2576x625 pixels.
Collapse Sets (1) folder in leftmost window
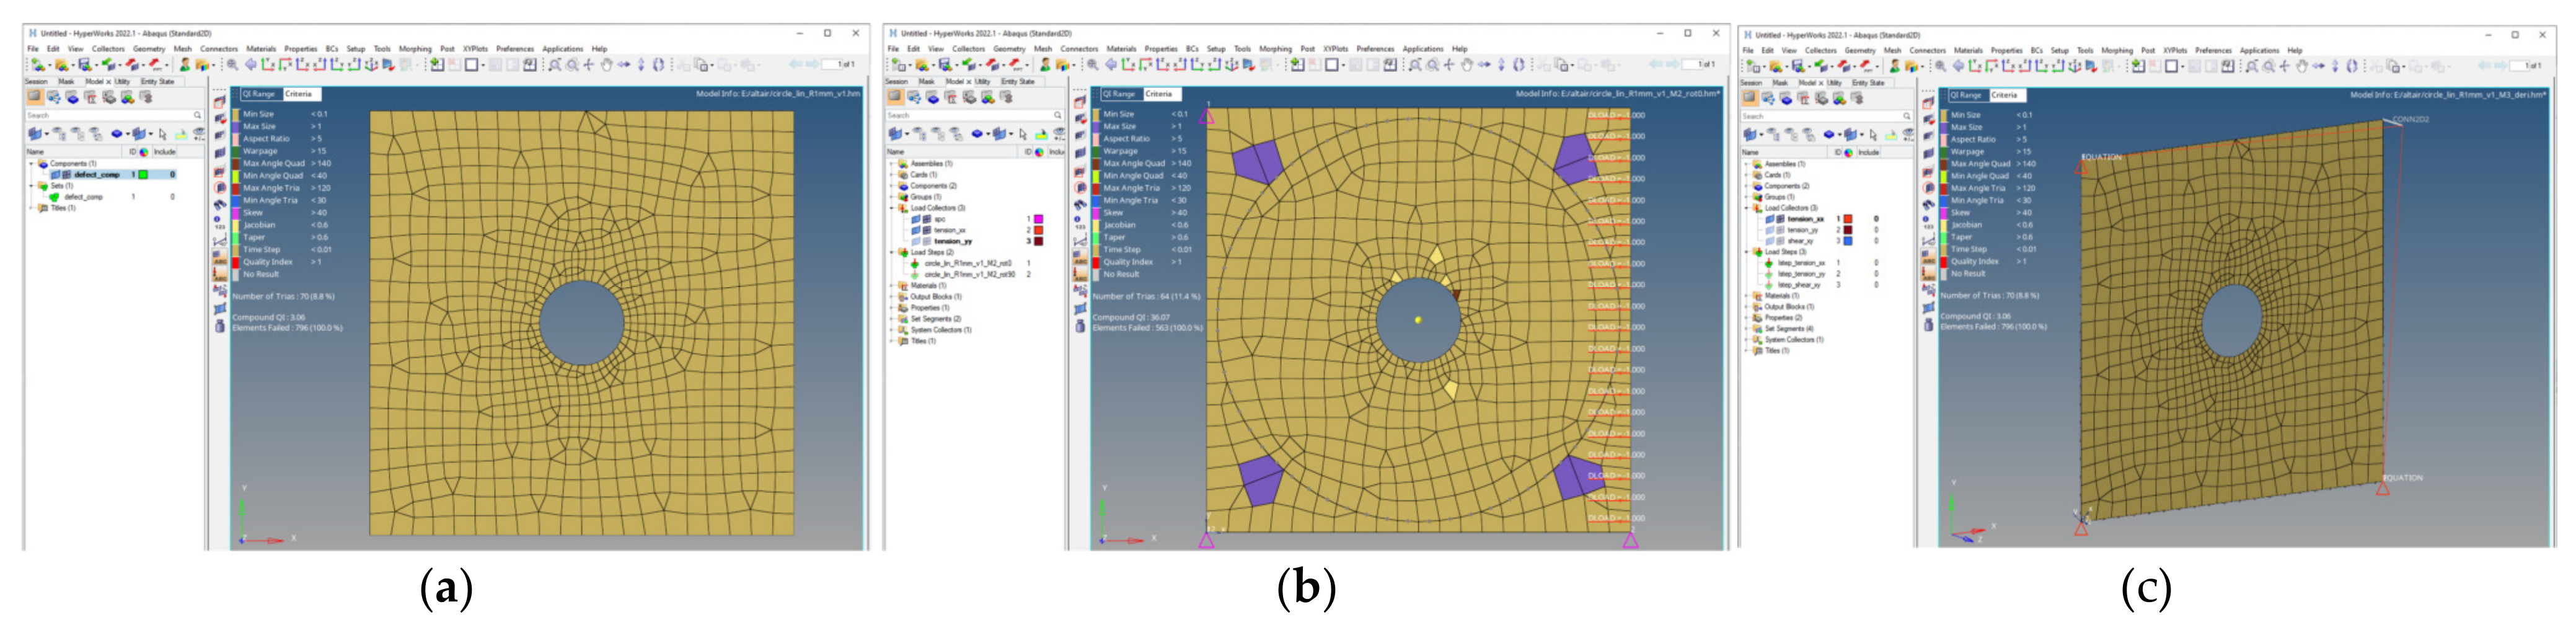32,186
